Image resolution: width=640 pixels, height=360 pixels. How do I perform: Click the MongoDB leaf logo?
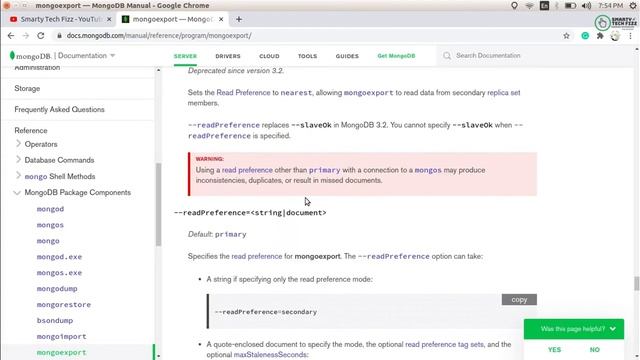(x=12, y=56)
